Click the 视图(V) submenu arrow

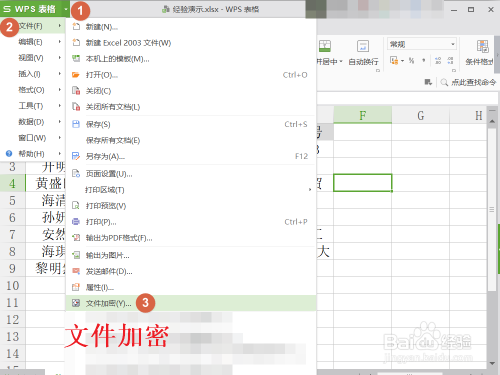click(x=60, y=58)
